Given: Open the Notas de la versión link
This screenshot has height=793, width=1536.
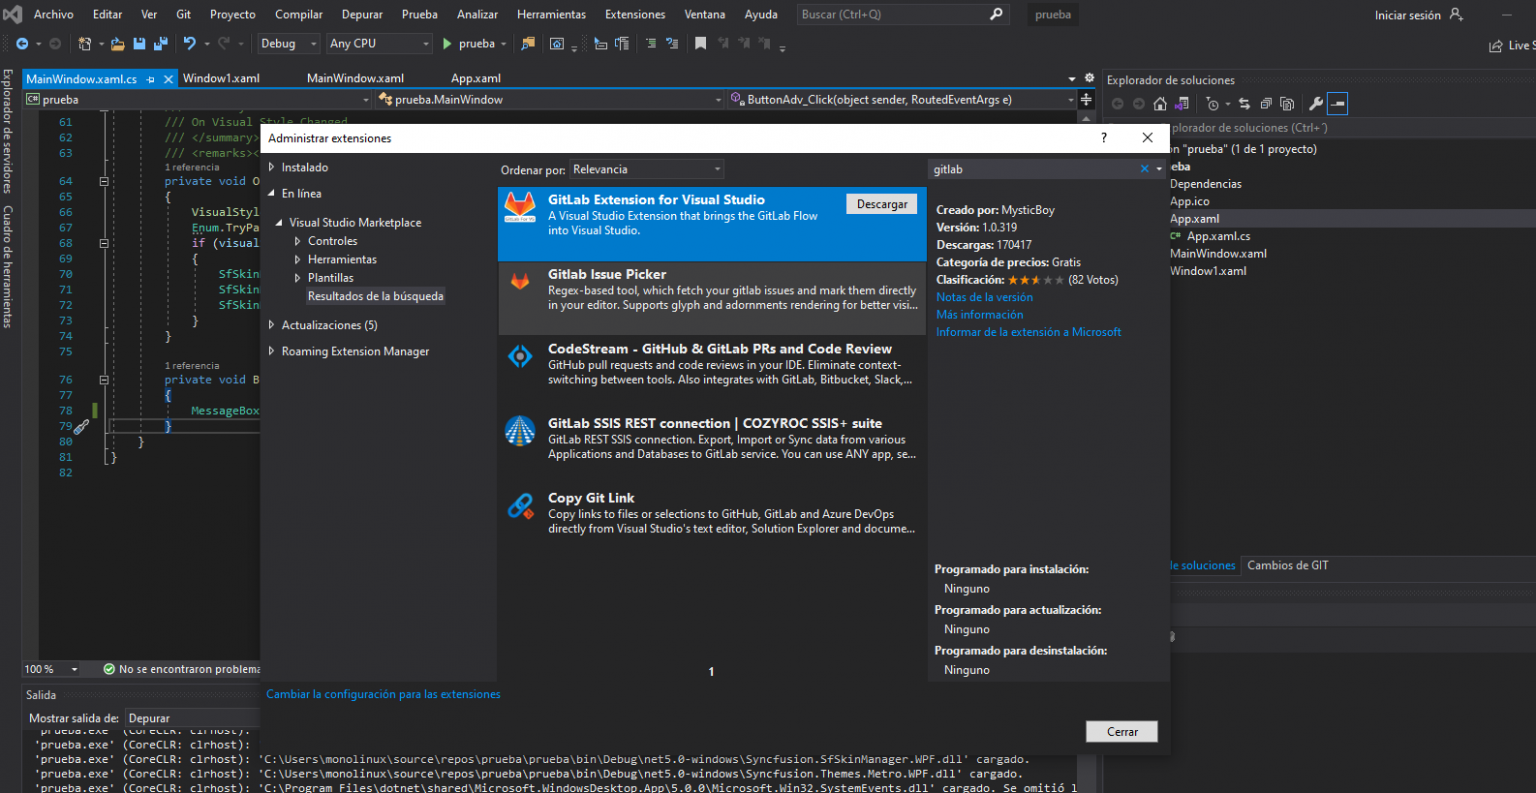Looking at the screenshot, I should coord(984,297).
